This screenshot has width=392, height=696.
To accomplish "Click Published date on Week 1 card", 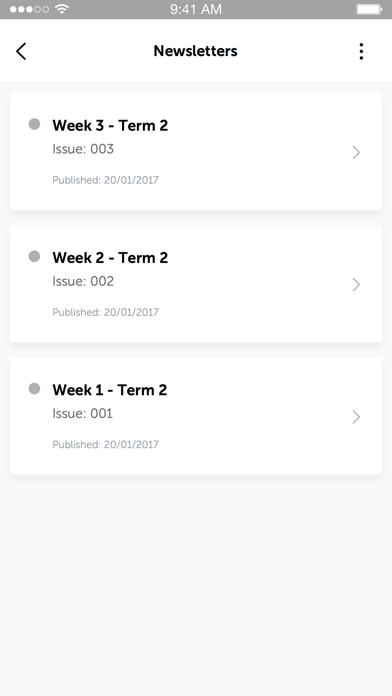I will (x=105, y=445).
